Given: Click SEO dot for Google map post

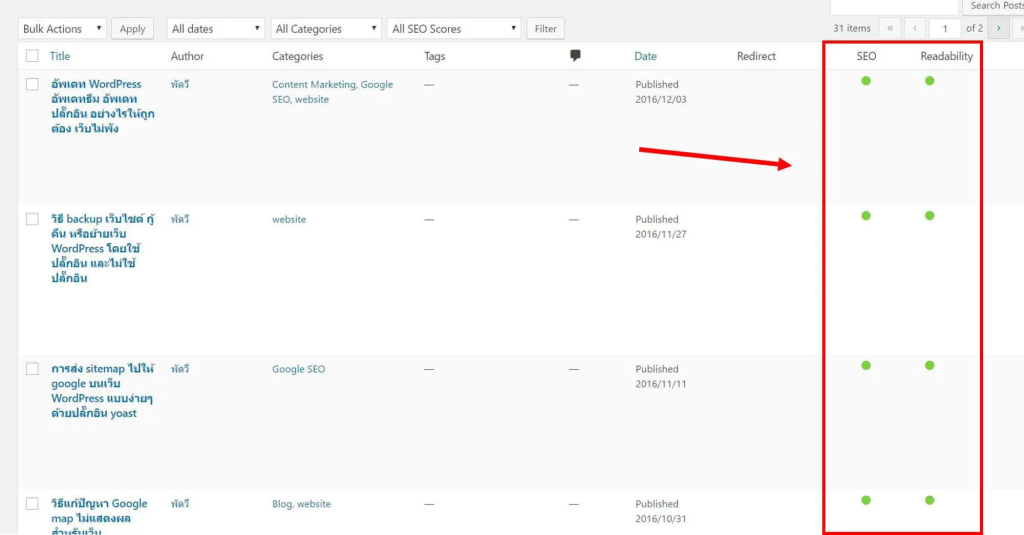Looking at the screenshot, I should pos(866,500).
